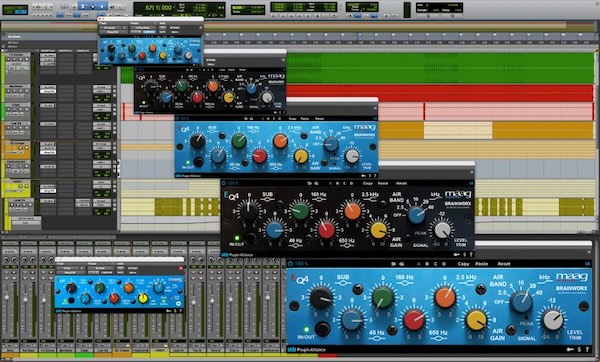Click UI icon at top-right of largest blue EQ4
The image size is (600, 362).
click(x=587, y=264)
